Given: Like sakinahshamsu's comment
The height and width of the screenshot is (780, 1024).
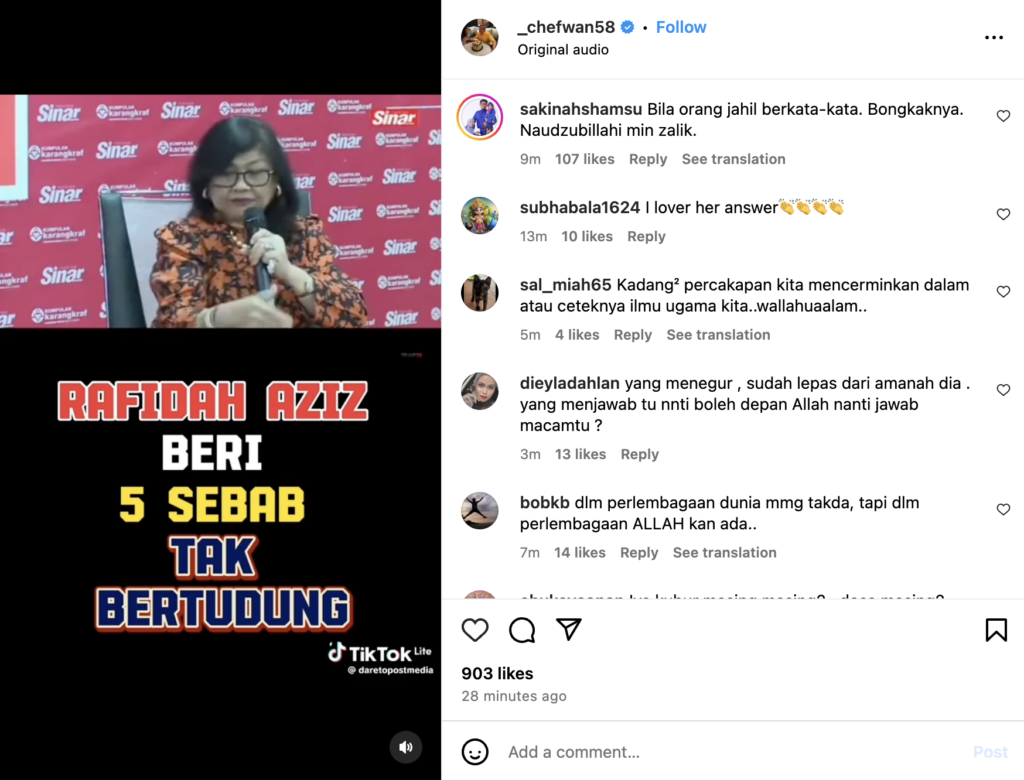Looking at the screenshot, I should pyautogui.click(x=1003, y=116).
